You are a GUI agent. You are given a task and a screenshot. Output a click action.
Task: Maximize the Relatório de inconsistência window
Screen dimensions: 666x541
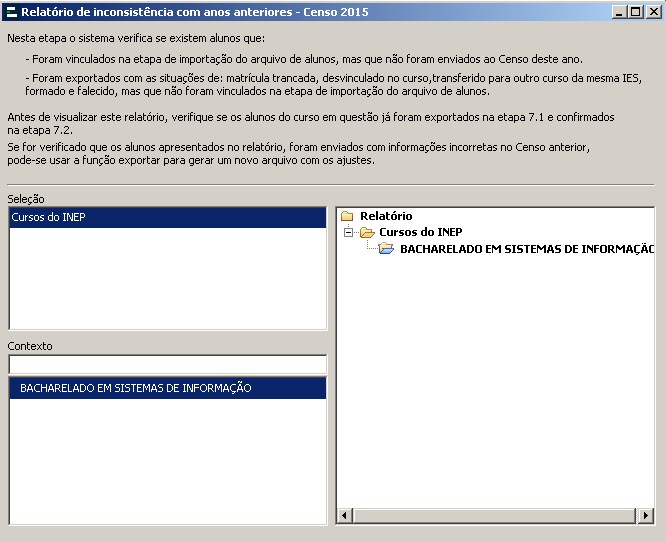pyautogui.click(x=635, y=12)
